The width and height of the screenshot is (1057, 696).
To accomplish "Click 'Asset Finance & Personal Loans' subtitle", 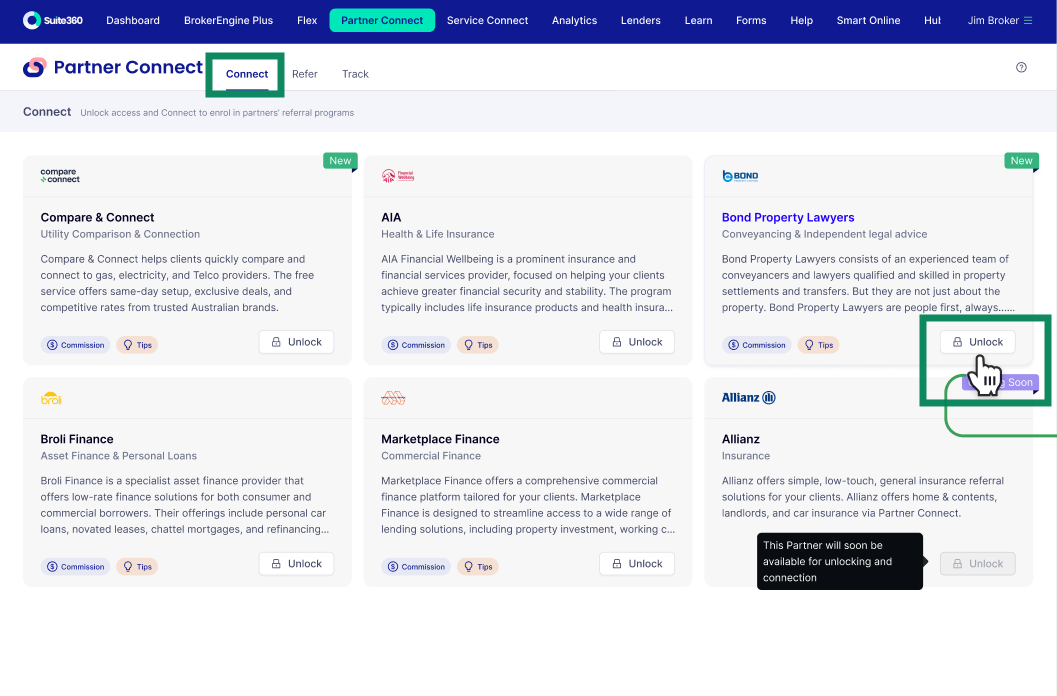I will 119,456.
